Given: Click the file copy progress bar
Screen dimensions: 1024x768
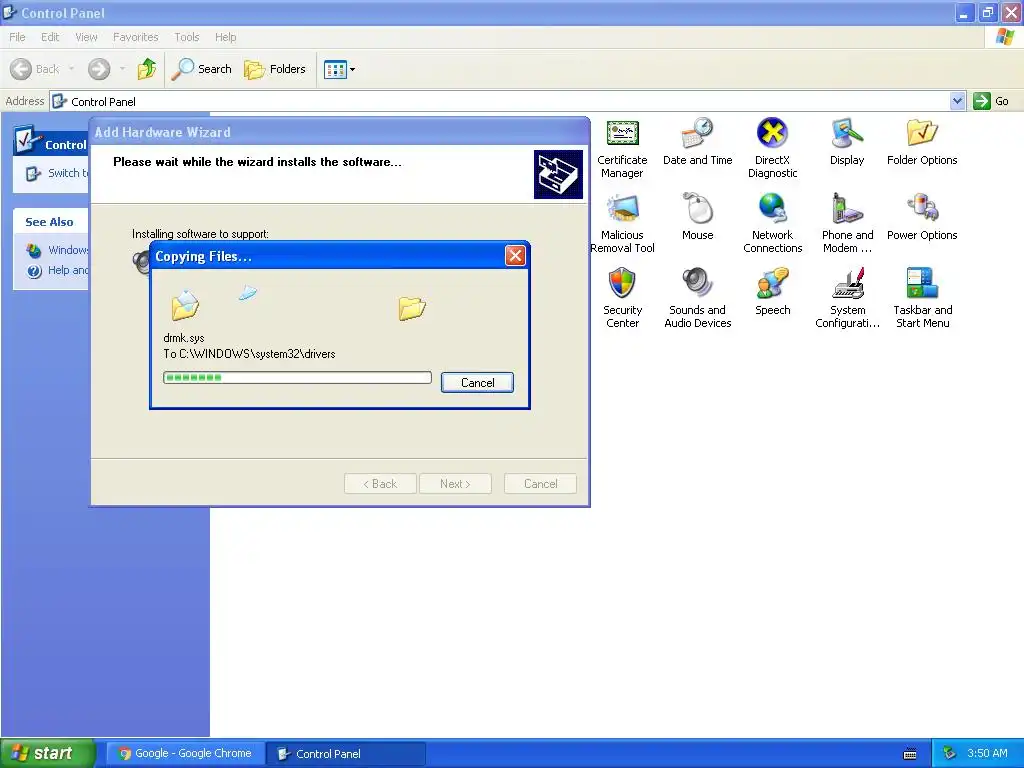Looking at the screenshot, I should point(297,377).
